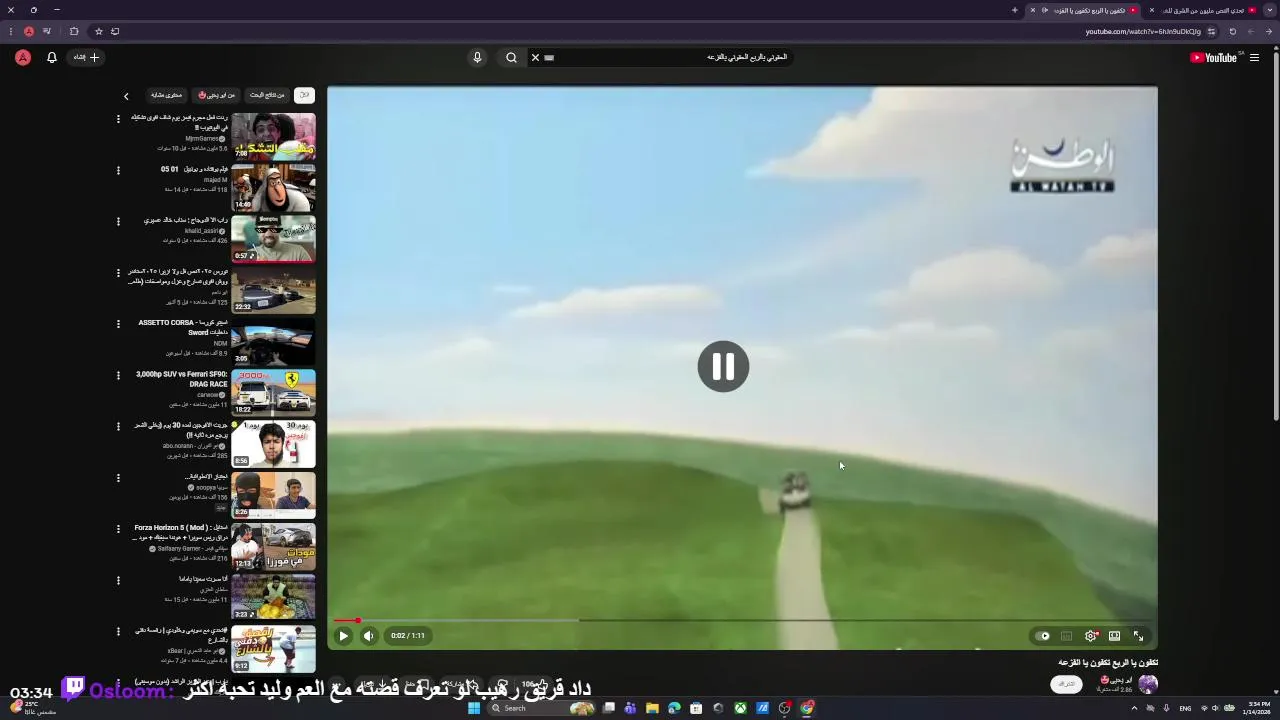This screenshot has height=720, width=1280.
Task: Click the browser address bar URL
Action: [x=1143, y=31]
